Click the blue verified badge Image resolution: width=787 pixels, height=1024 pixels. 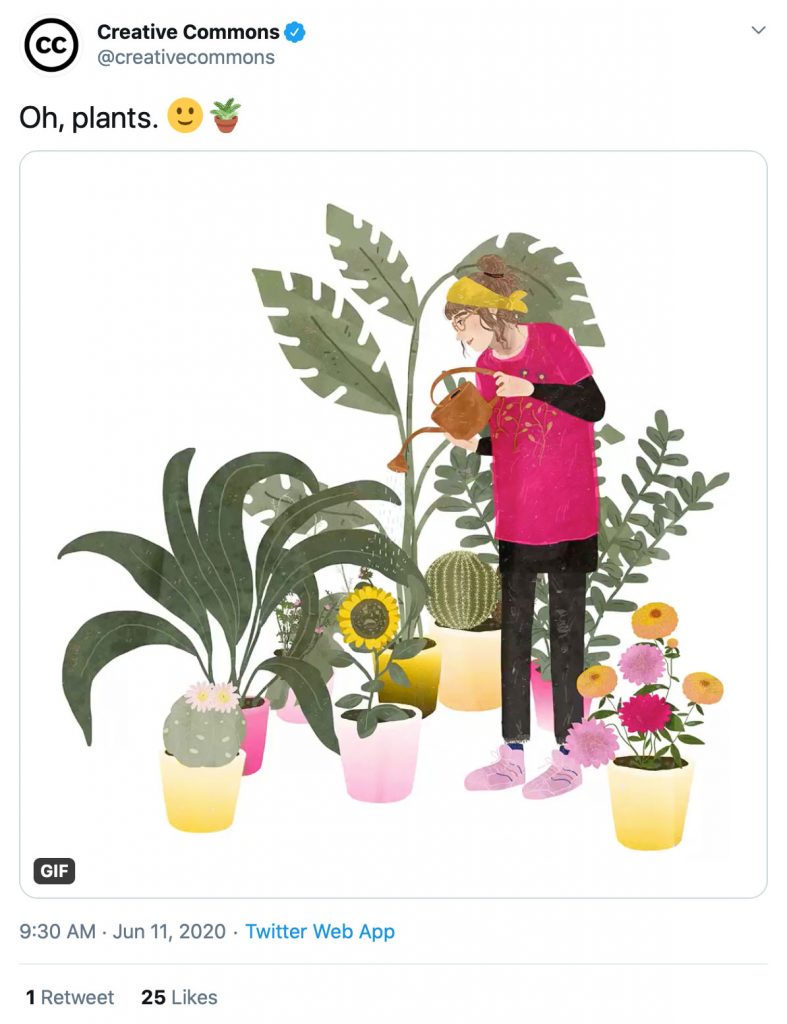(x=295, y=32)
